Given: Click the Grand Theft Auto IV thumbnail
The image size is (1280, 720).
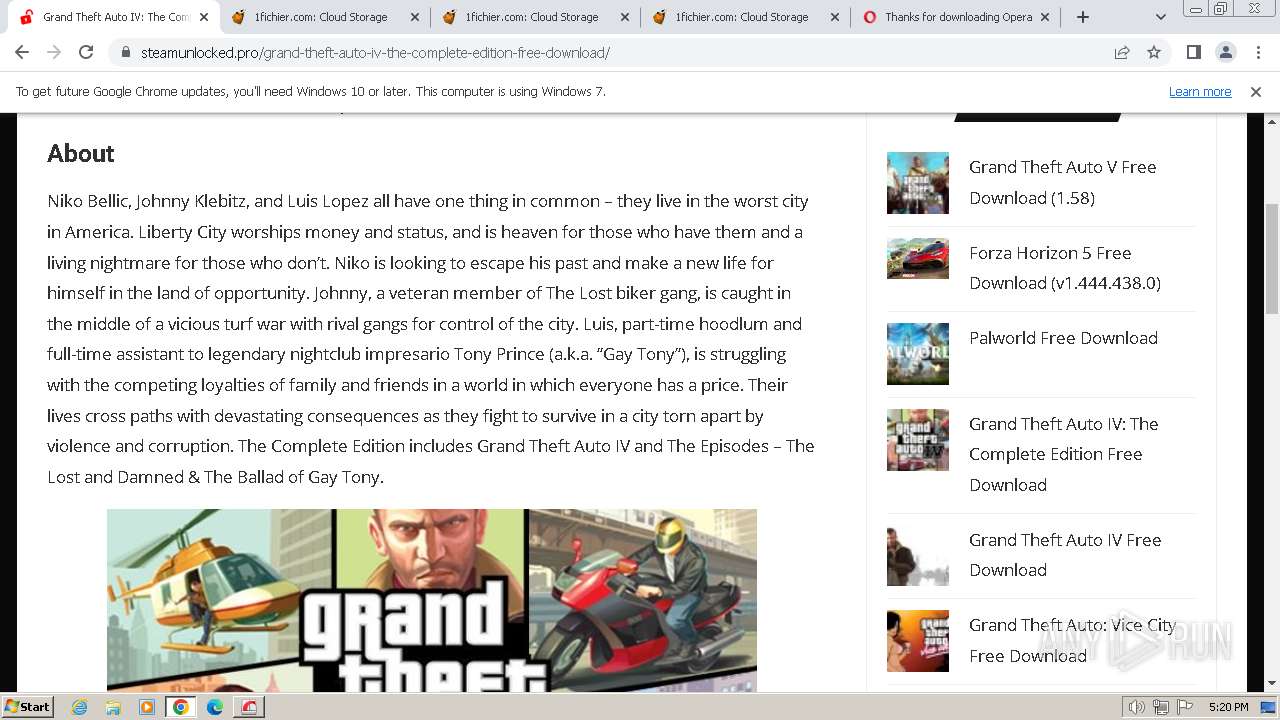Looking at the screenshot, I should (x=917, y=555).
